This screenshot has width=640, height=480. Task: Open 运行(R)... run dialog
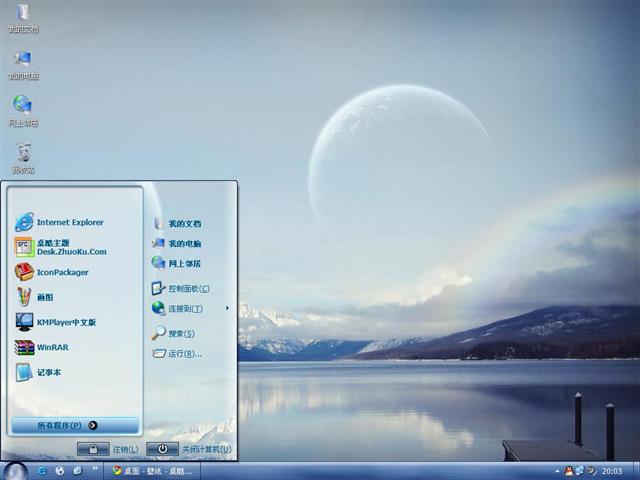tap(177, 353)
